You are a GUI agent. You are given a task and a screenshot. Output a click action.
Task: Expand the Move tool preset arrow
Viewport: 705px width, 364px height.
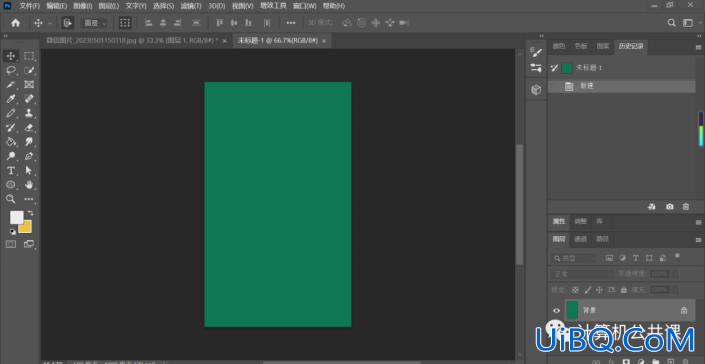(50, 23)
